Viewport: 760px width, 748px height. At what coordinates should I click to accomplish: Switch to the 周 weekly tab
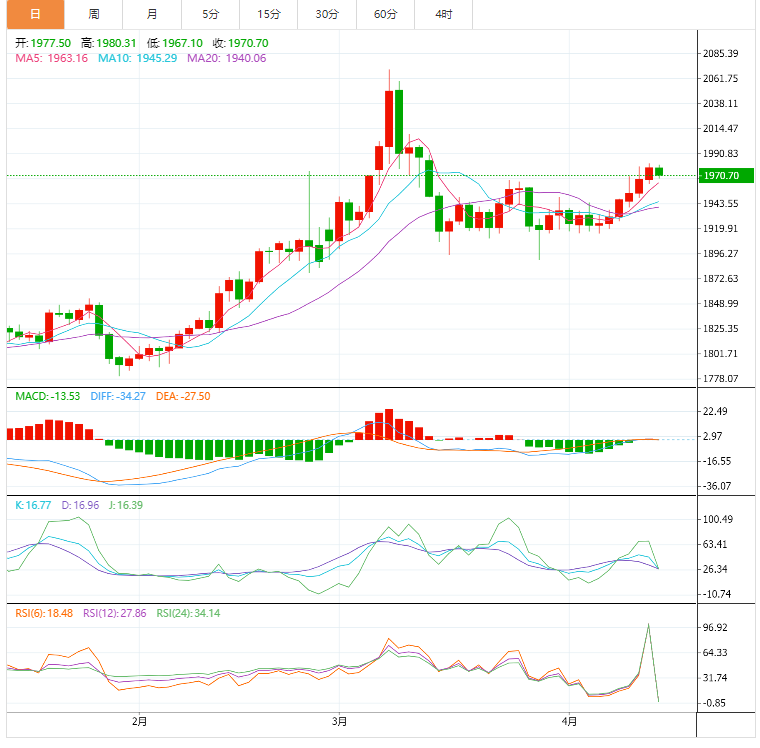point(94,15)
